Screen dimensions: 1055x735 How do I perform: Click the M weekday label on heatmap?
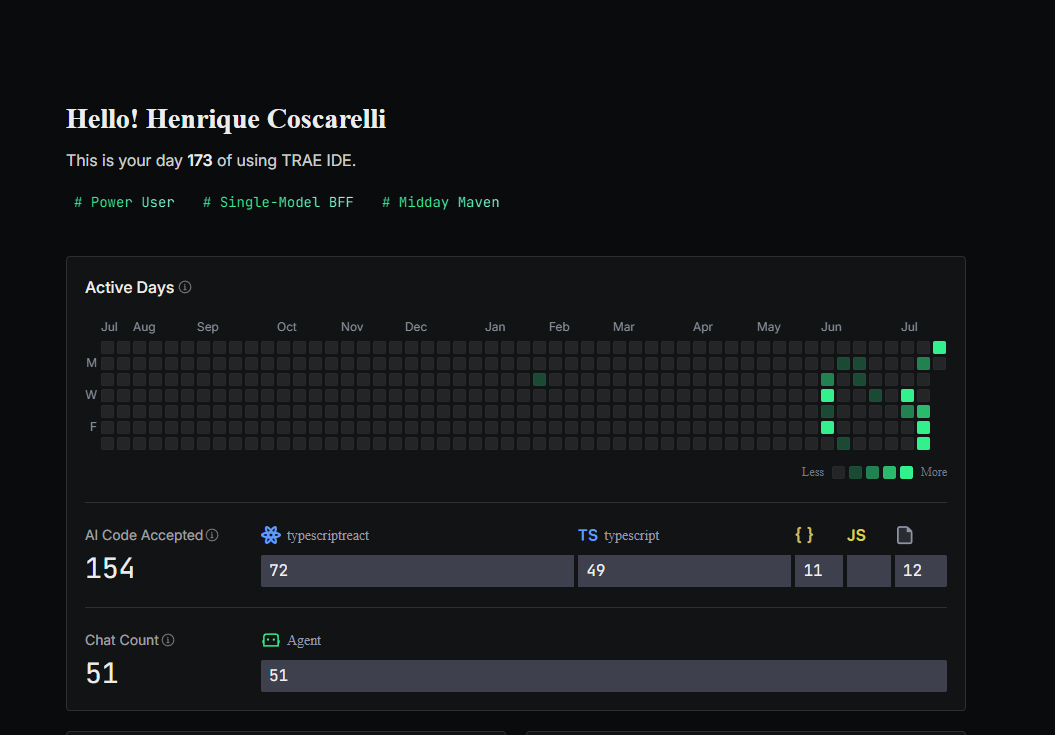pos(92,363)
